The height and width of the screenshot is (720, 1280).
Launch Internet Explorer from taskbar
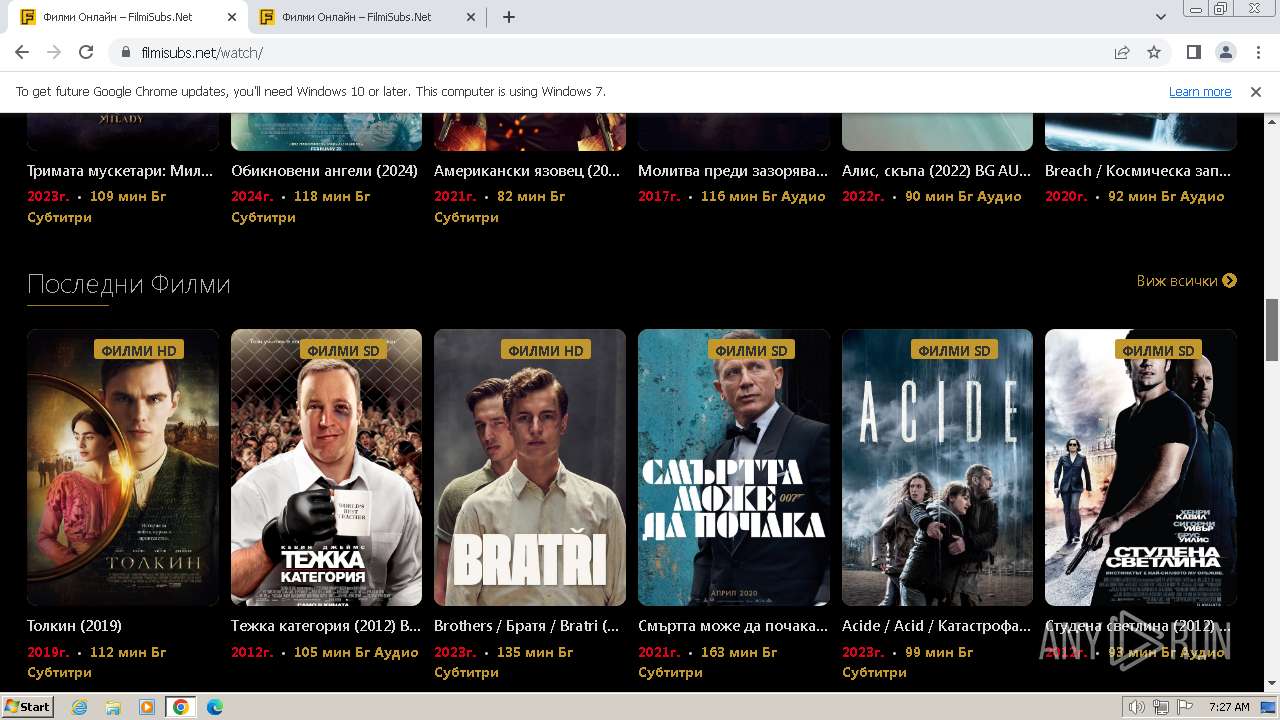tap(80, 707)
